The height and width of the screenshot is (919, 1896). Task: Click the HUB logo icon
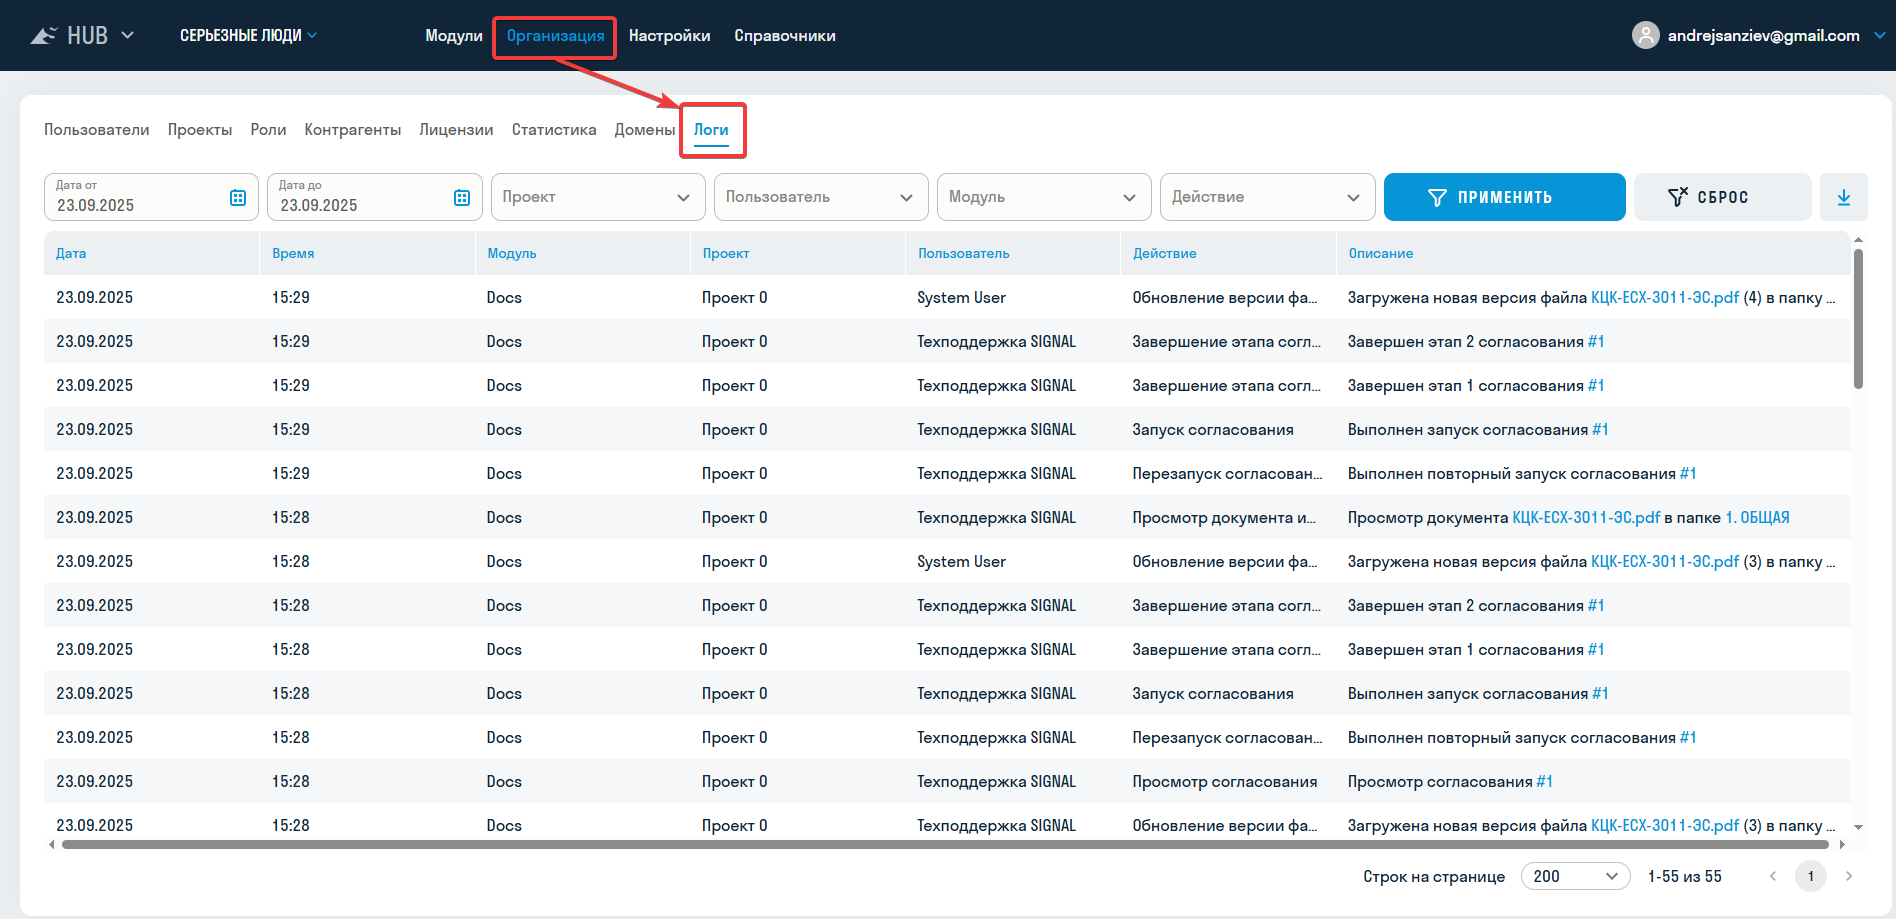[44, 36]
